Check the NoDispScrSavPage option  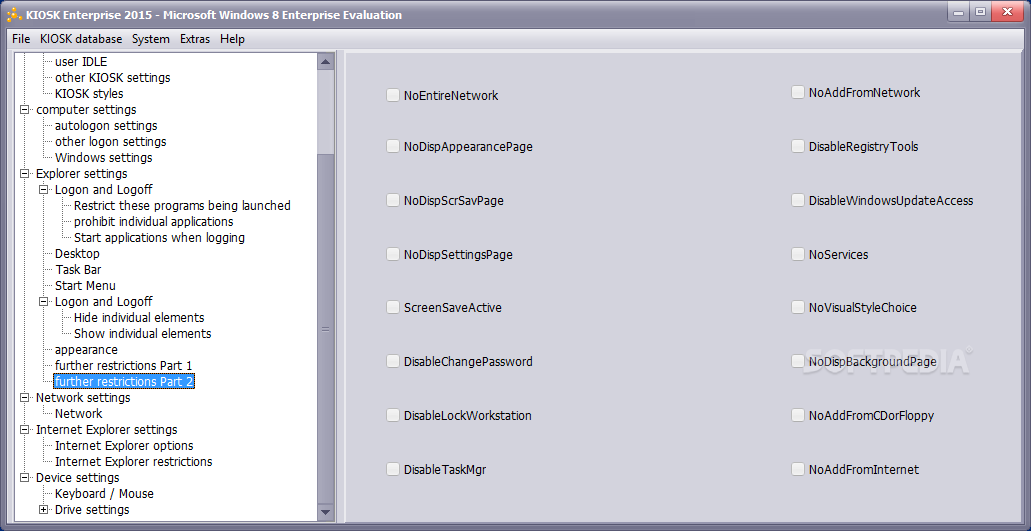click(393, 200)
